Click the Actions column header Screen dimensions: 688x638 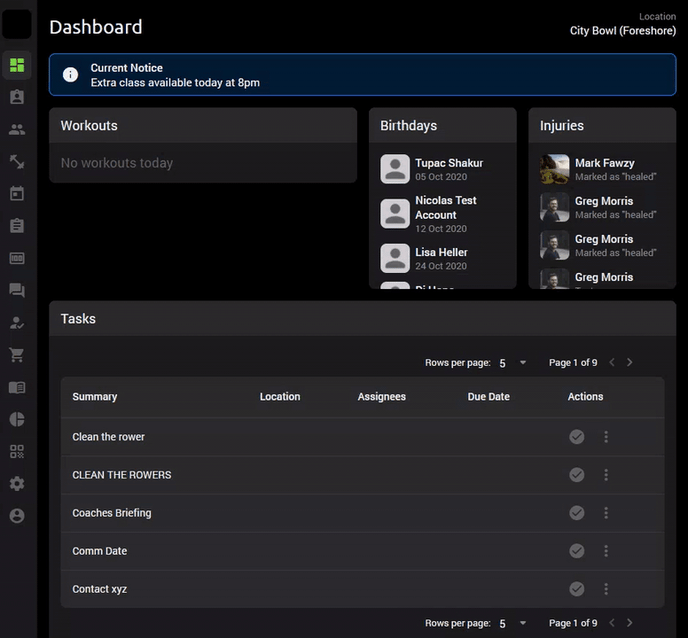[x=585, y=397]
